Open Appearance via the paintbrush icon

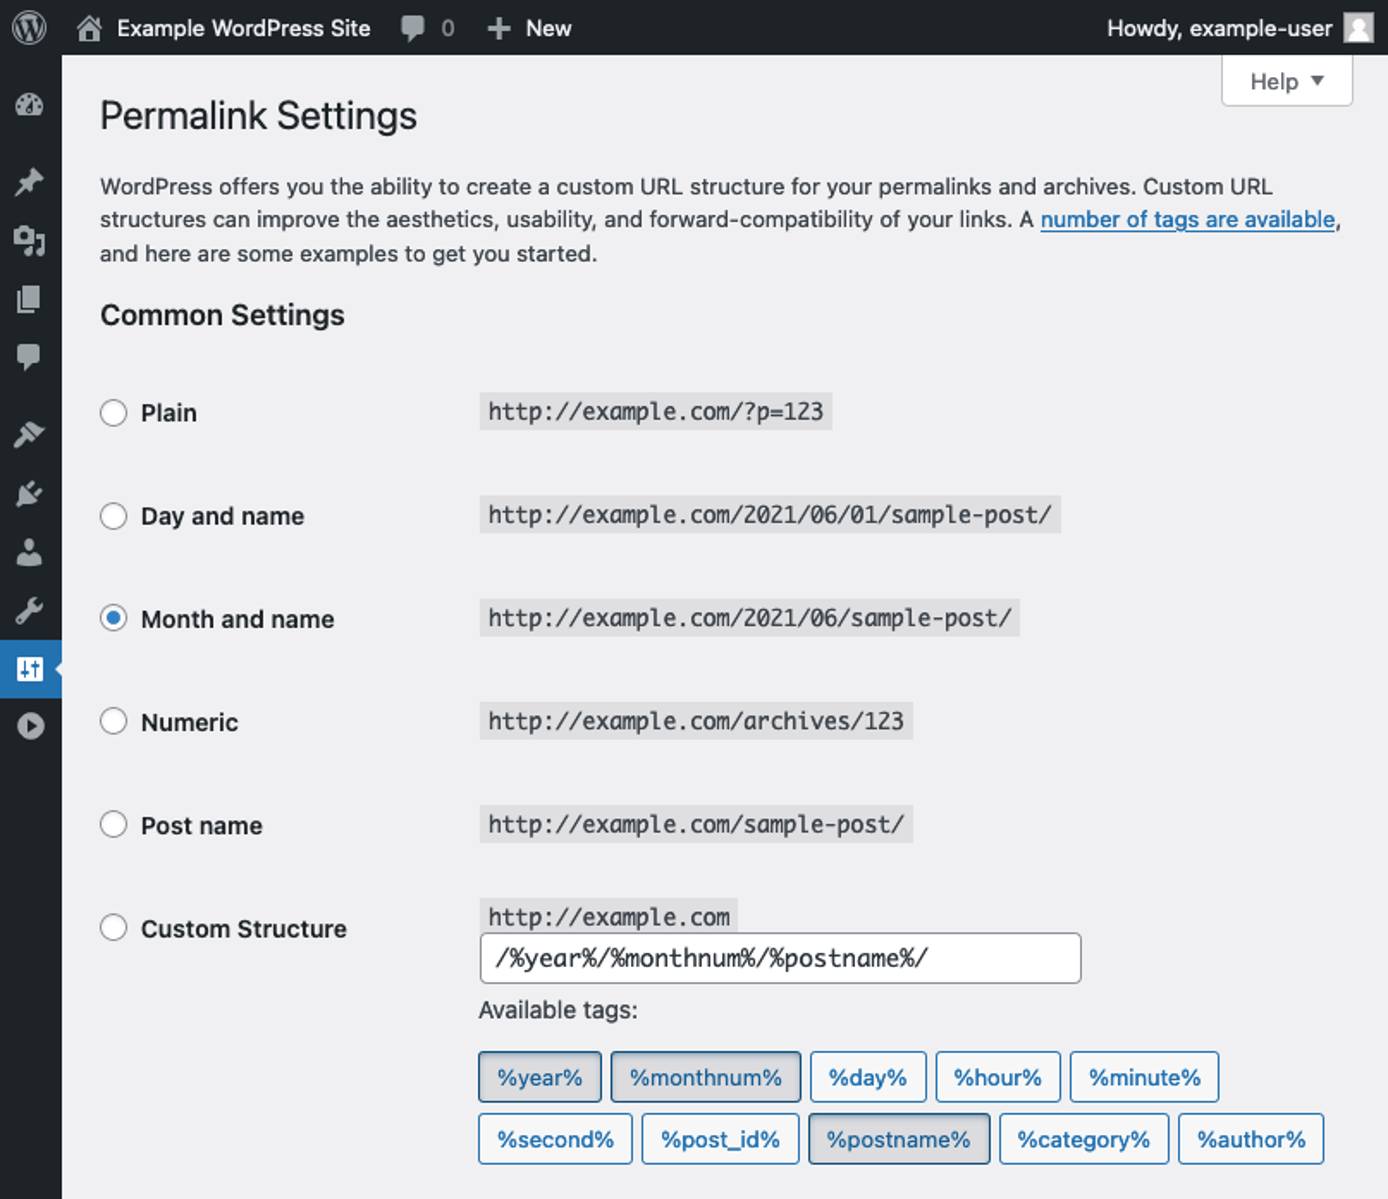[29, 433]
